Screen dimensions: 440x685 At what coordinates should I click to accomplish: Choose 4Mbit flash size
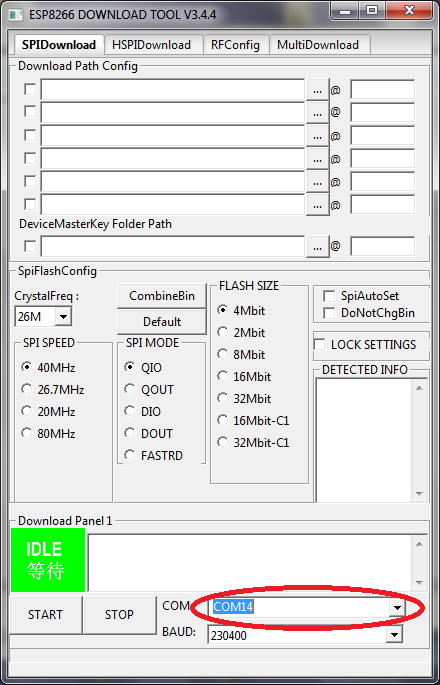click(x=223, y=311)
